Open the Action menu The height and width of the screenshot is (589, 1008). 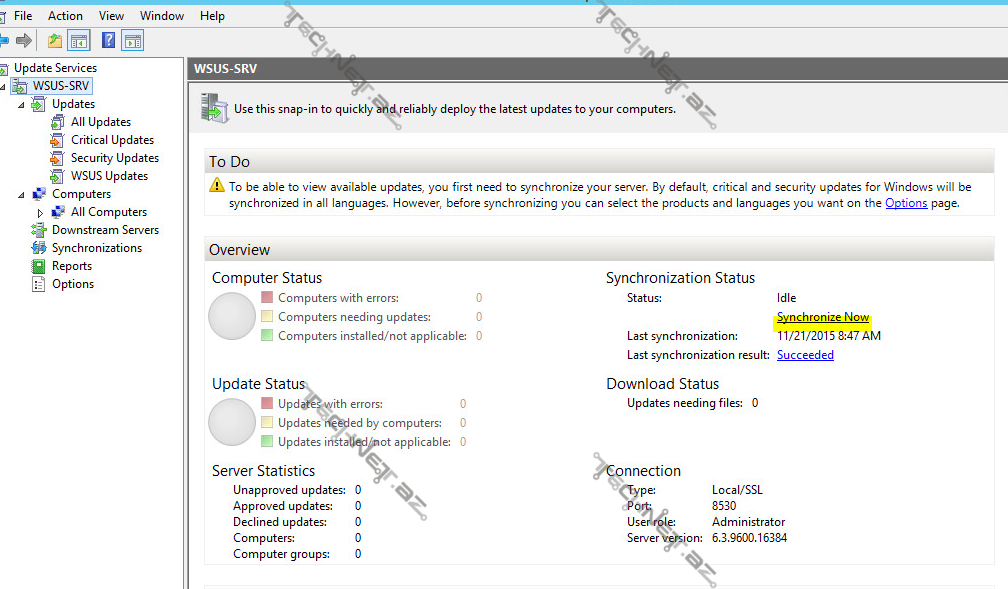pyautogui.click(x=66, y=16)
